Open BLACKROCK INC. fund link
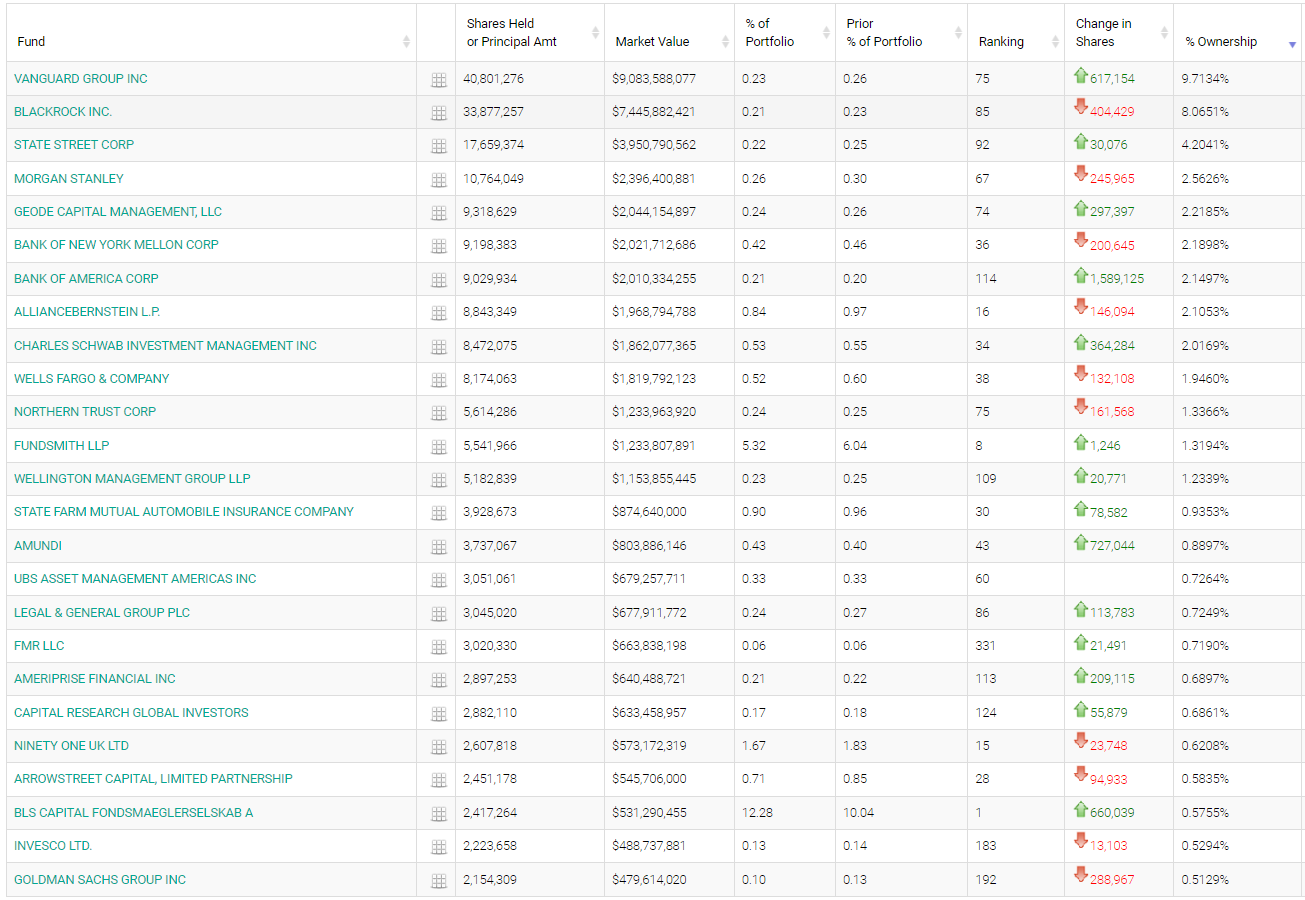Image resolution: width=1305 pixels, height=900 pixels. point(63,112)
